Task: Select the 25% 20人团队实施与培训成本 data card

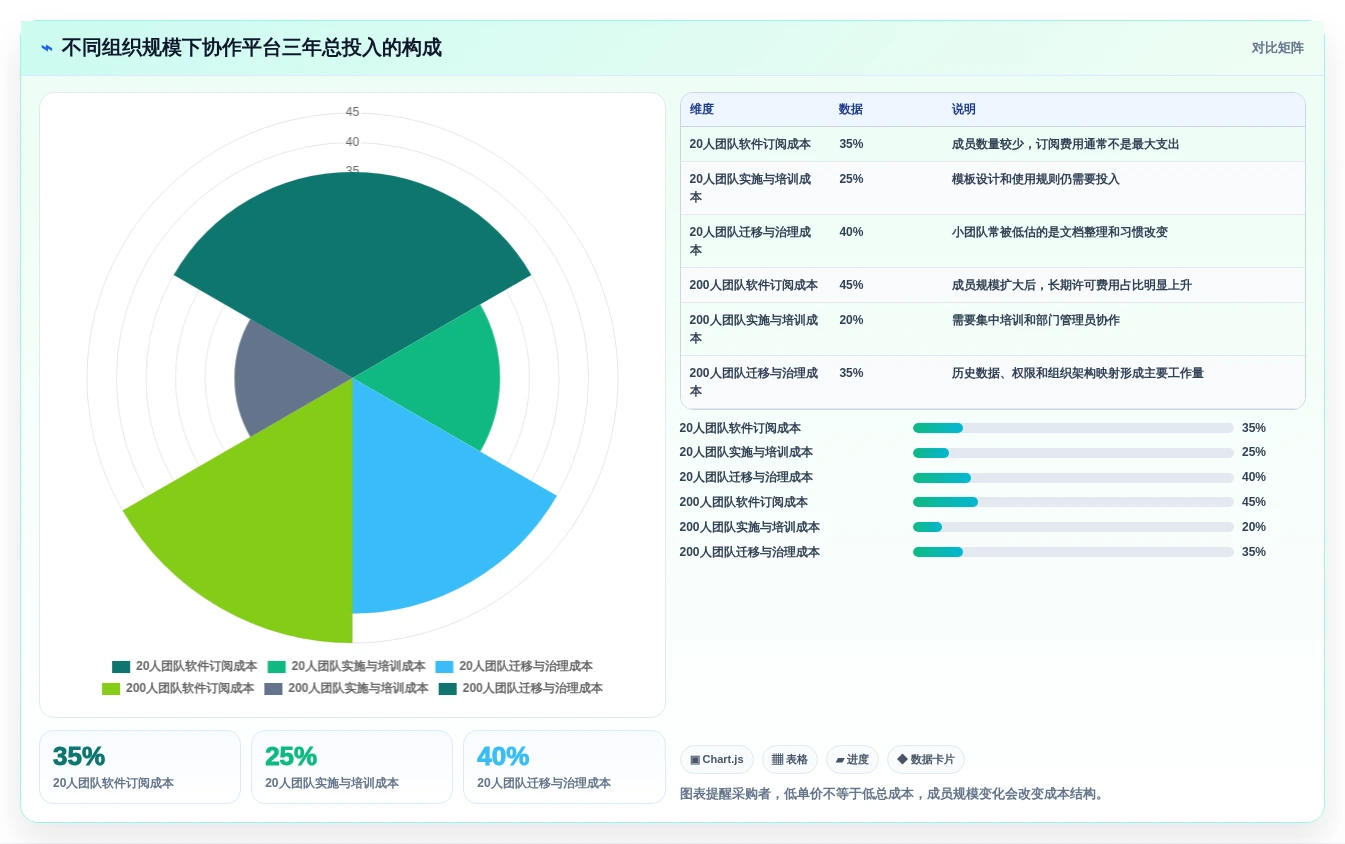Action: pyautogui.click(x=352, y=767)
